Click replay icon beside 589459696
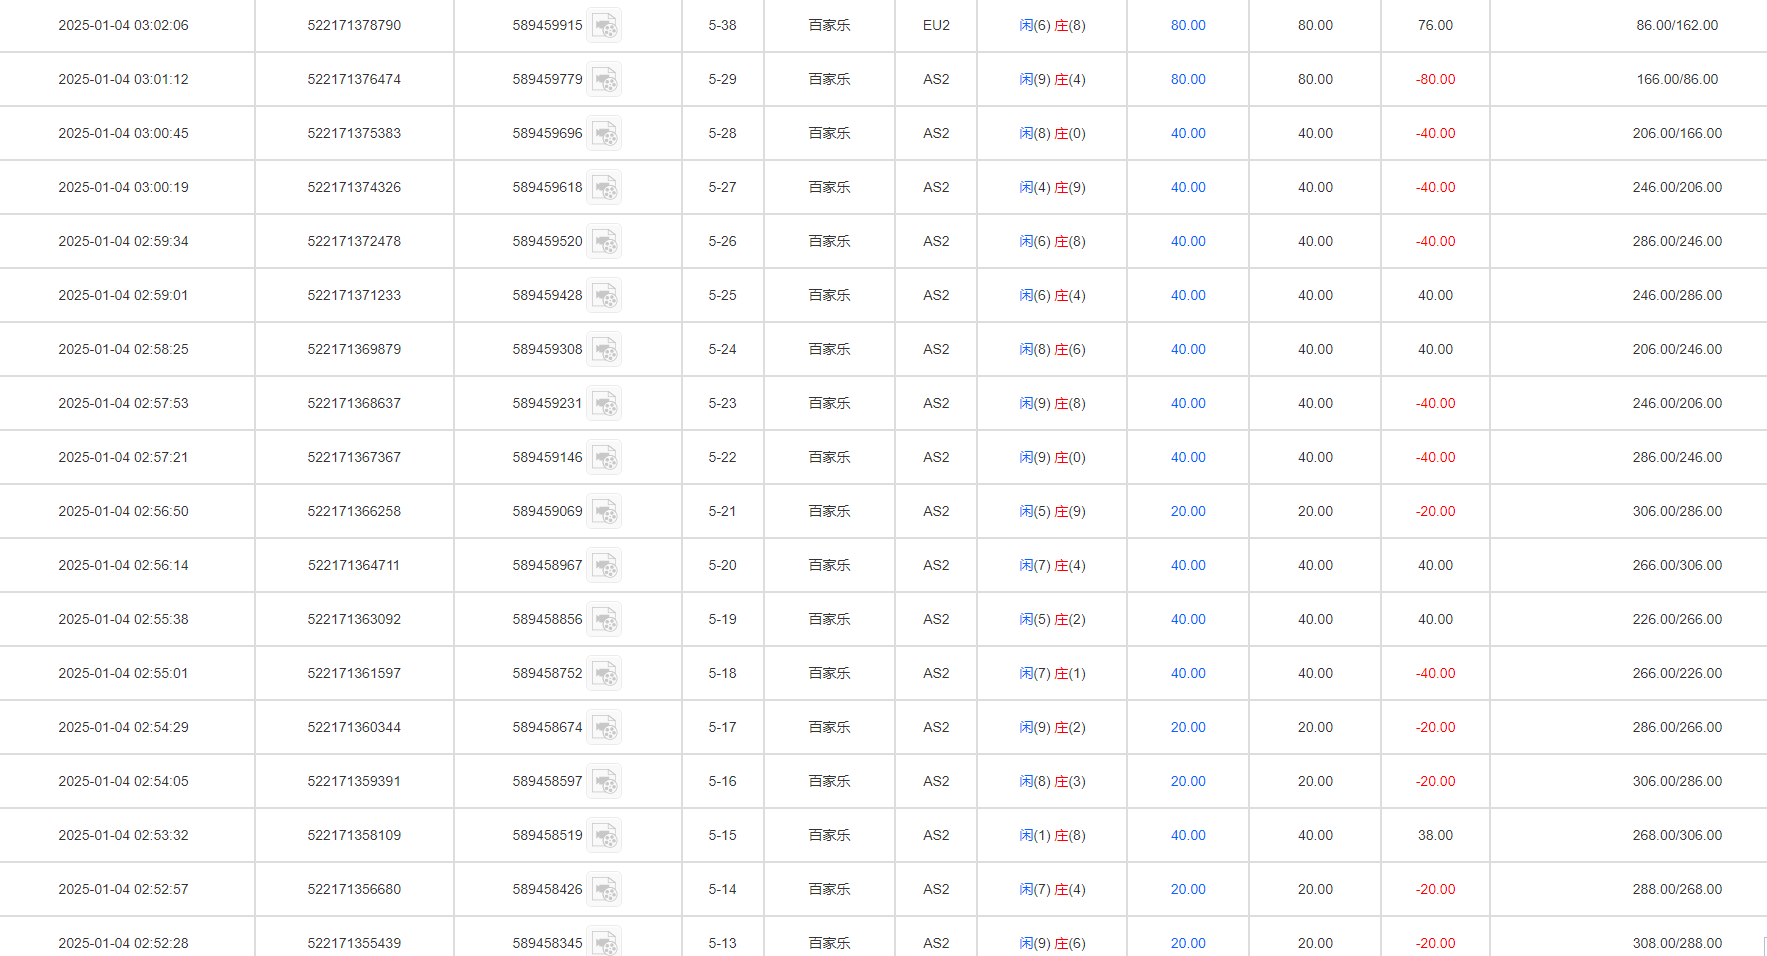This screenshot has width=1767, height=956. coord(604,134)
